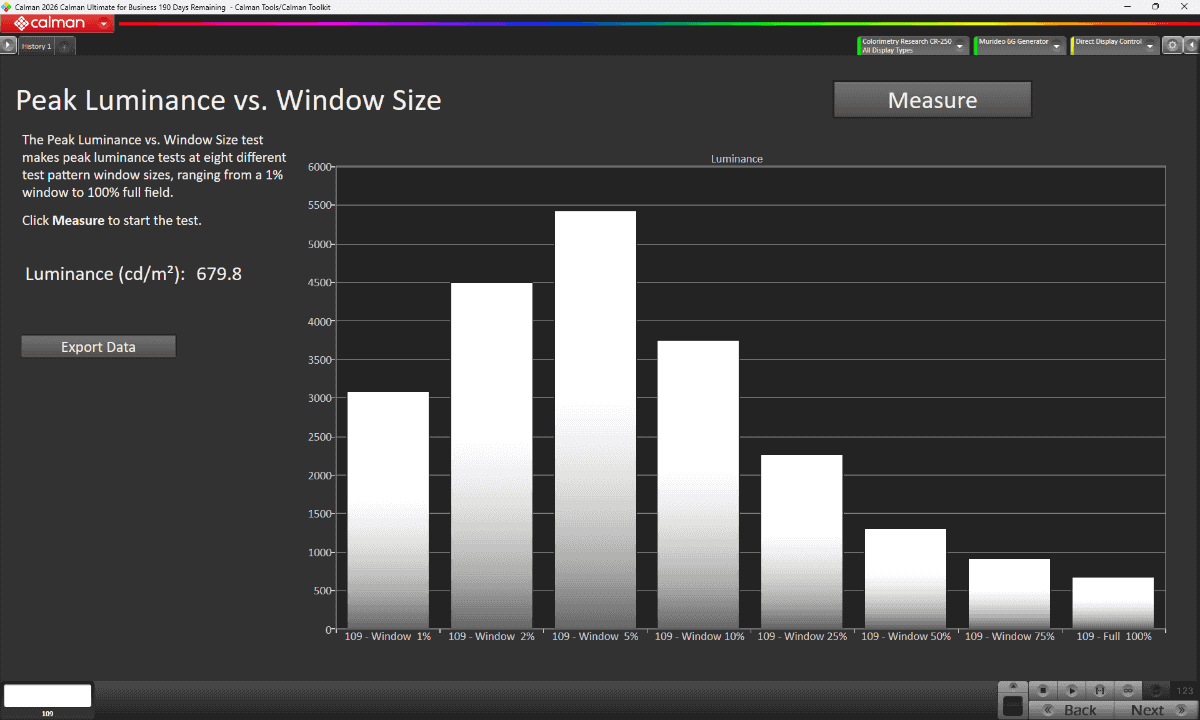Click the expand arrow left of History 1
The height and width of the screenshot is (720, 1200).
(x=9, y=45)
